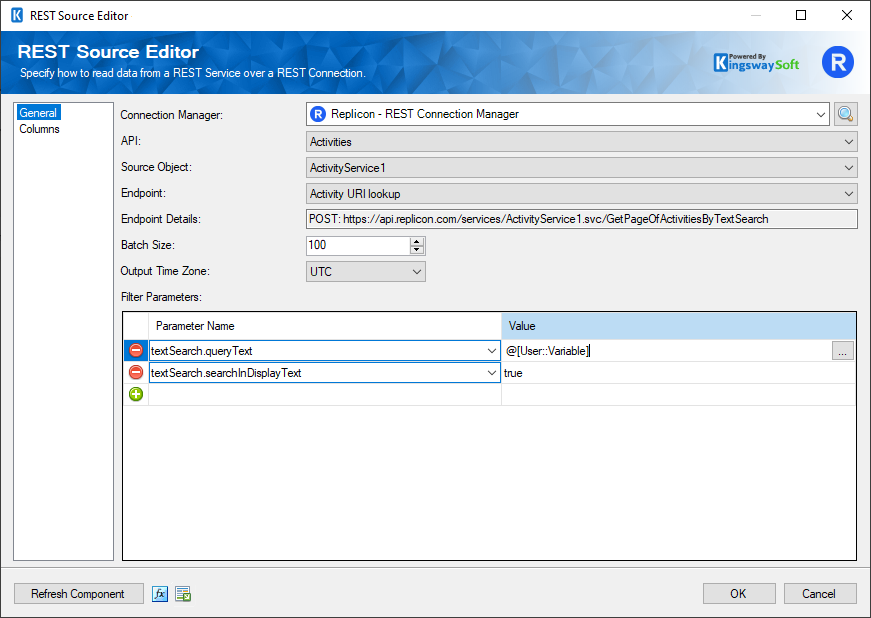
Task: Click the Parameter Name column header
Action: [325, 326]
